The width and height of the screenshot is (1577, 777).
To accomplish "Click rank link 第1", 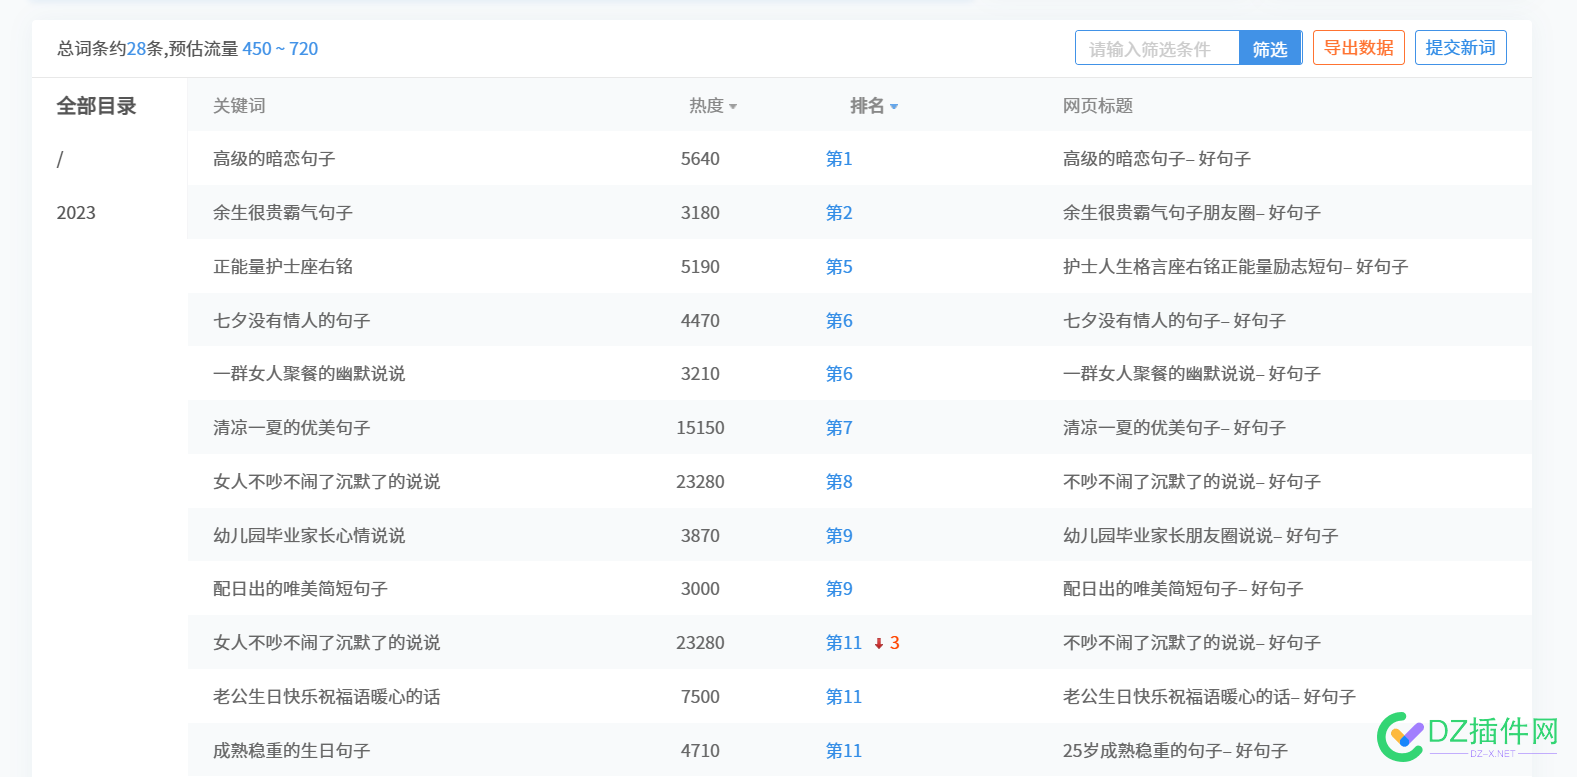I will [839, 159].
